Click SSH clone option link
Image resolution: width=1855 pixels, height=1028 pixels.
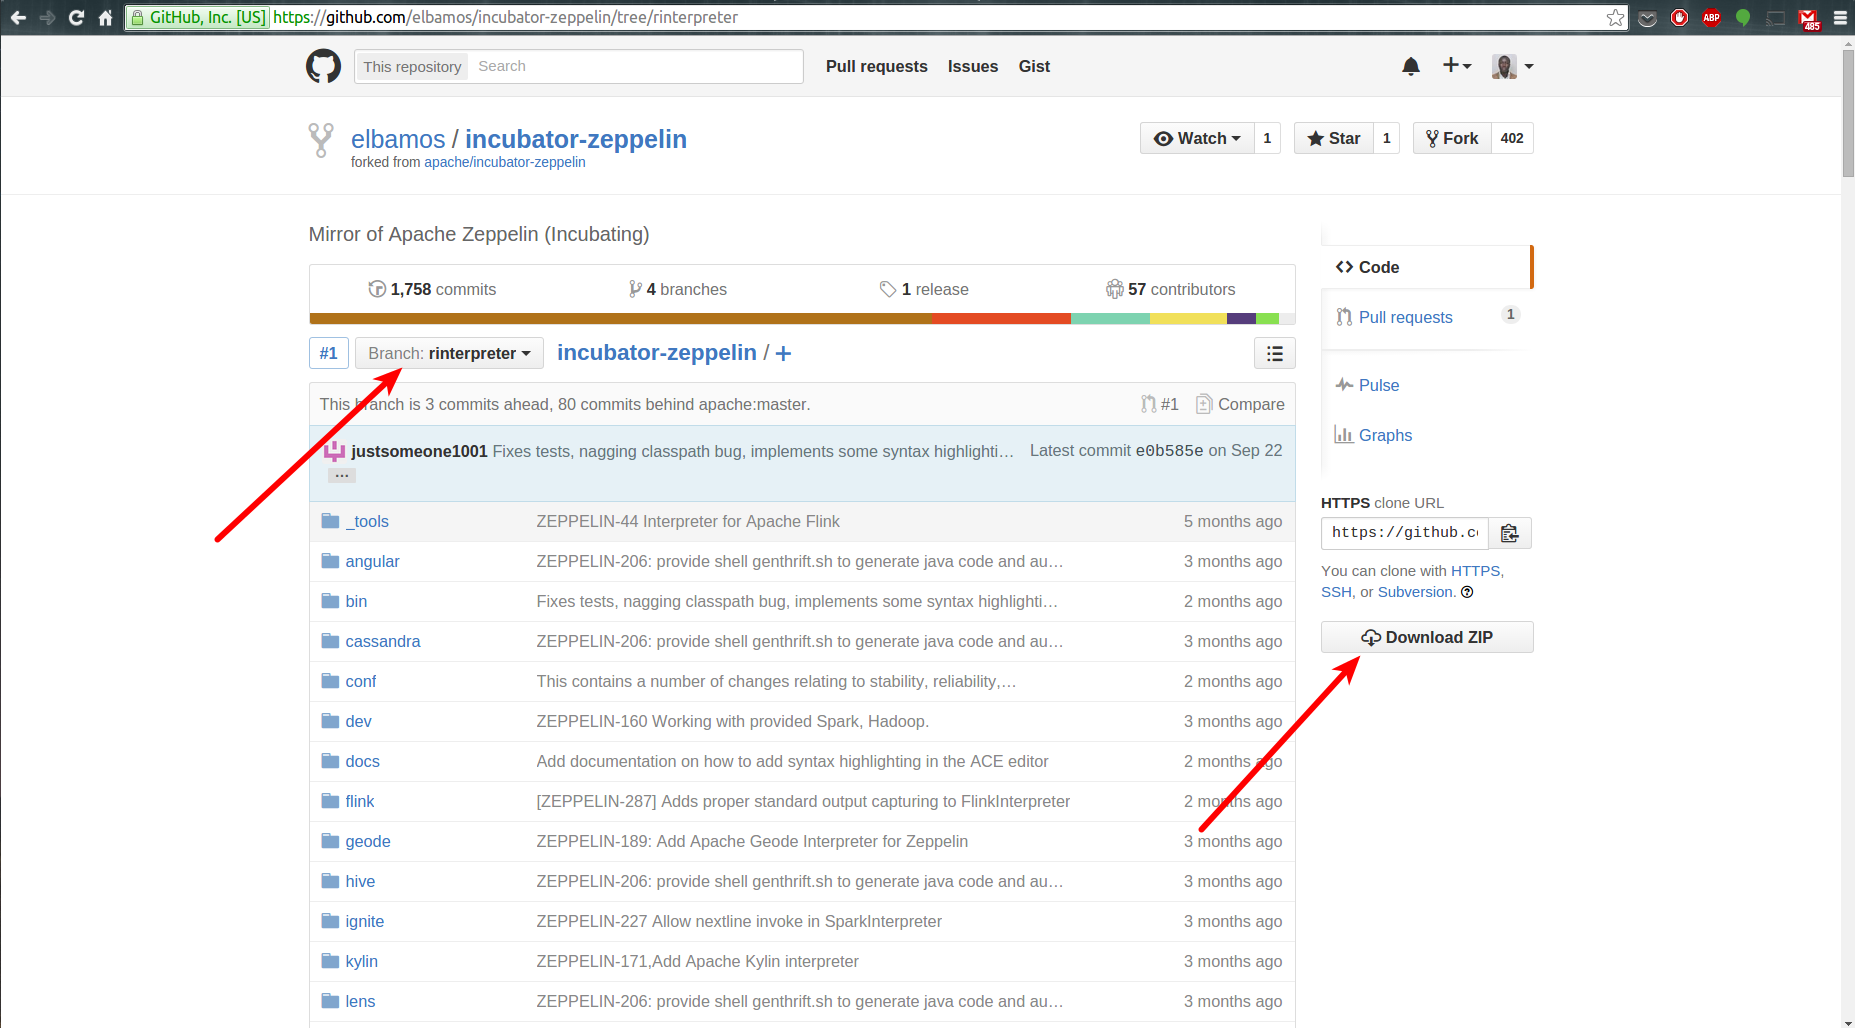coord(1336,592)
